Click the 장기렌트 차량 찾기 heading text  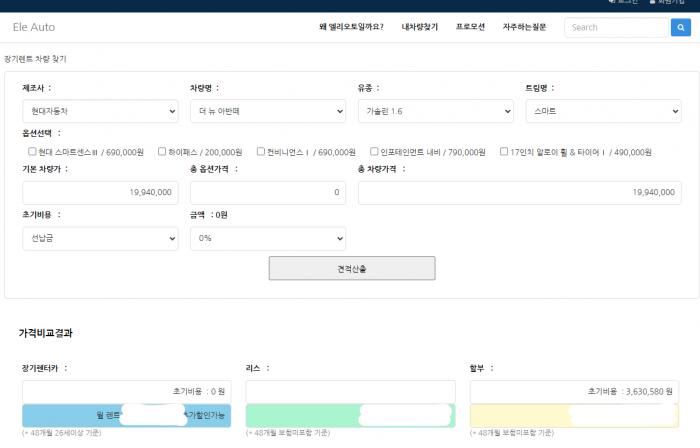pos(35,59)
